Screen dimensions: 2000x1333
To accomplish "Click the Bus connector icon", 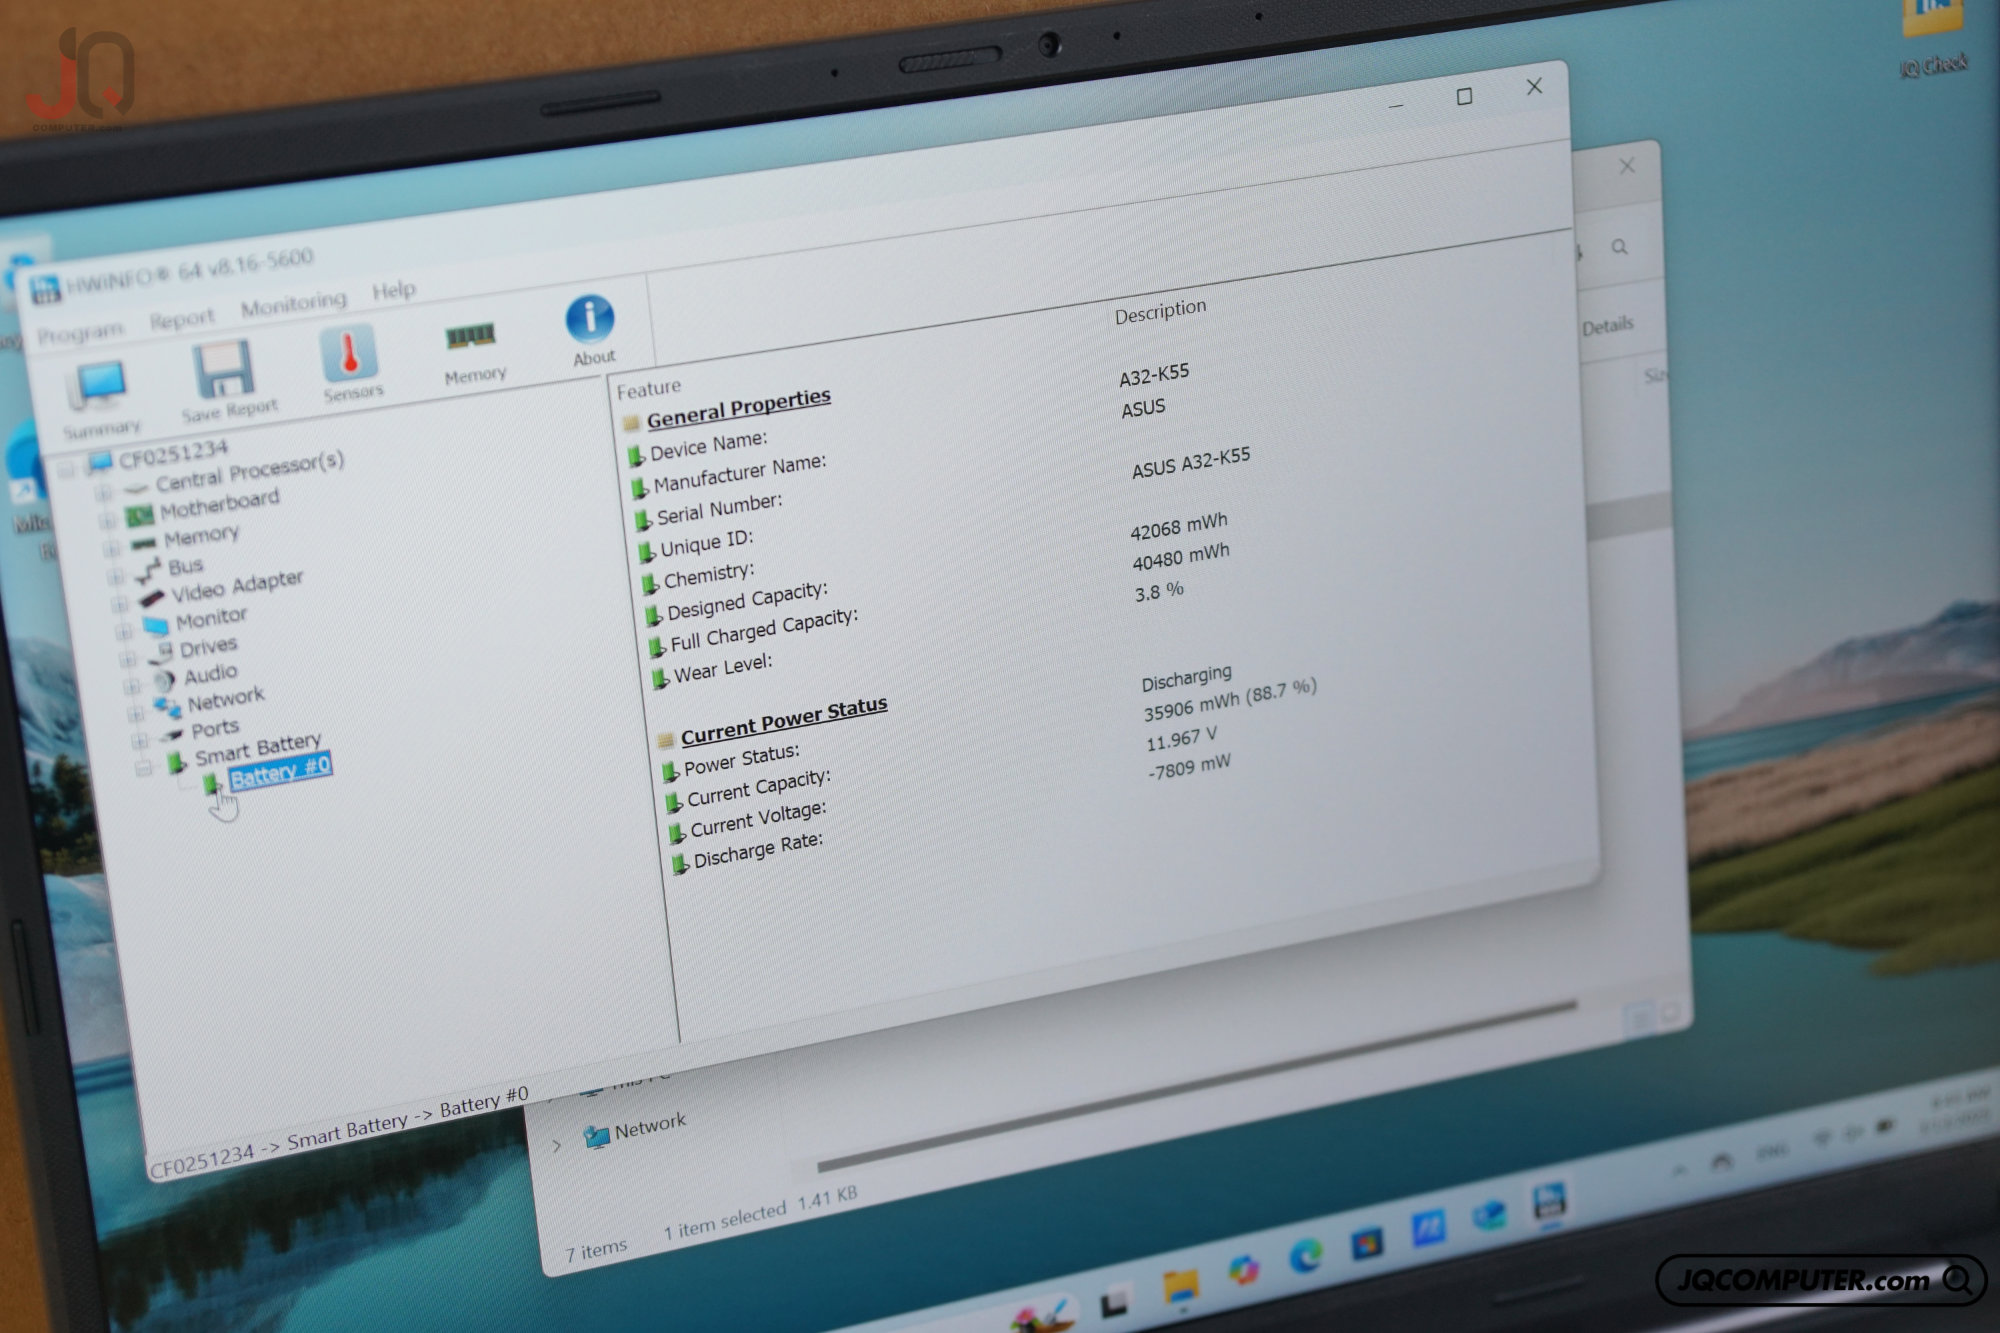I will pyautogui.click(x=148, y=571).
